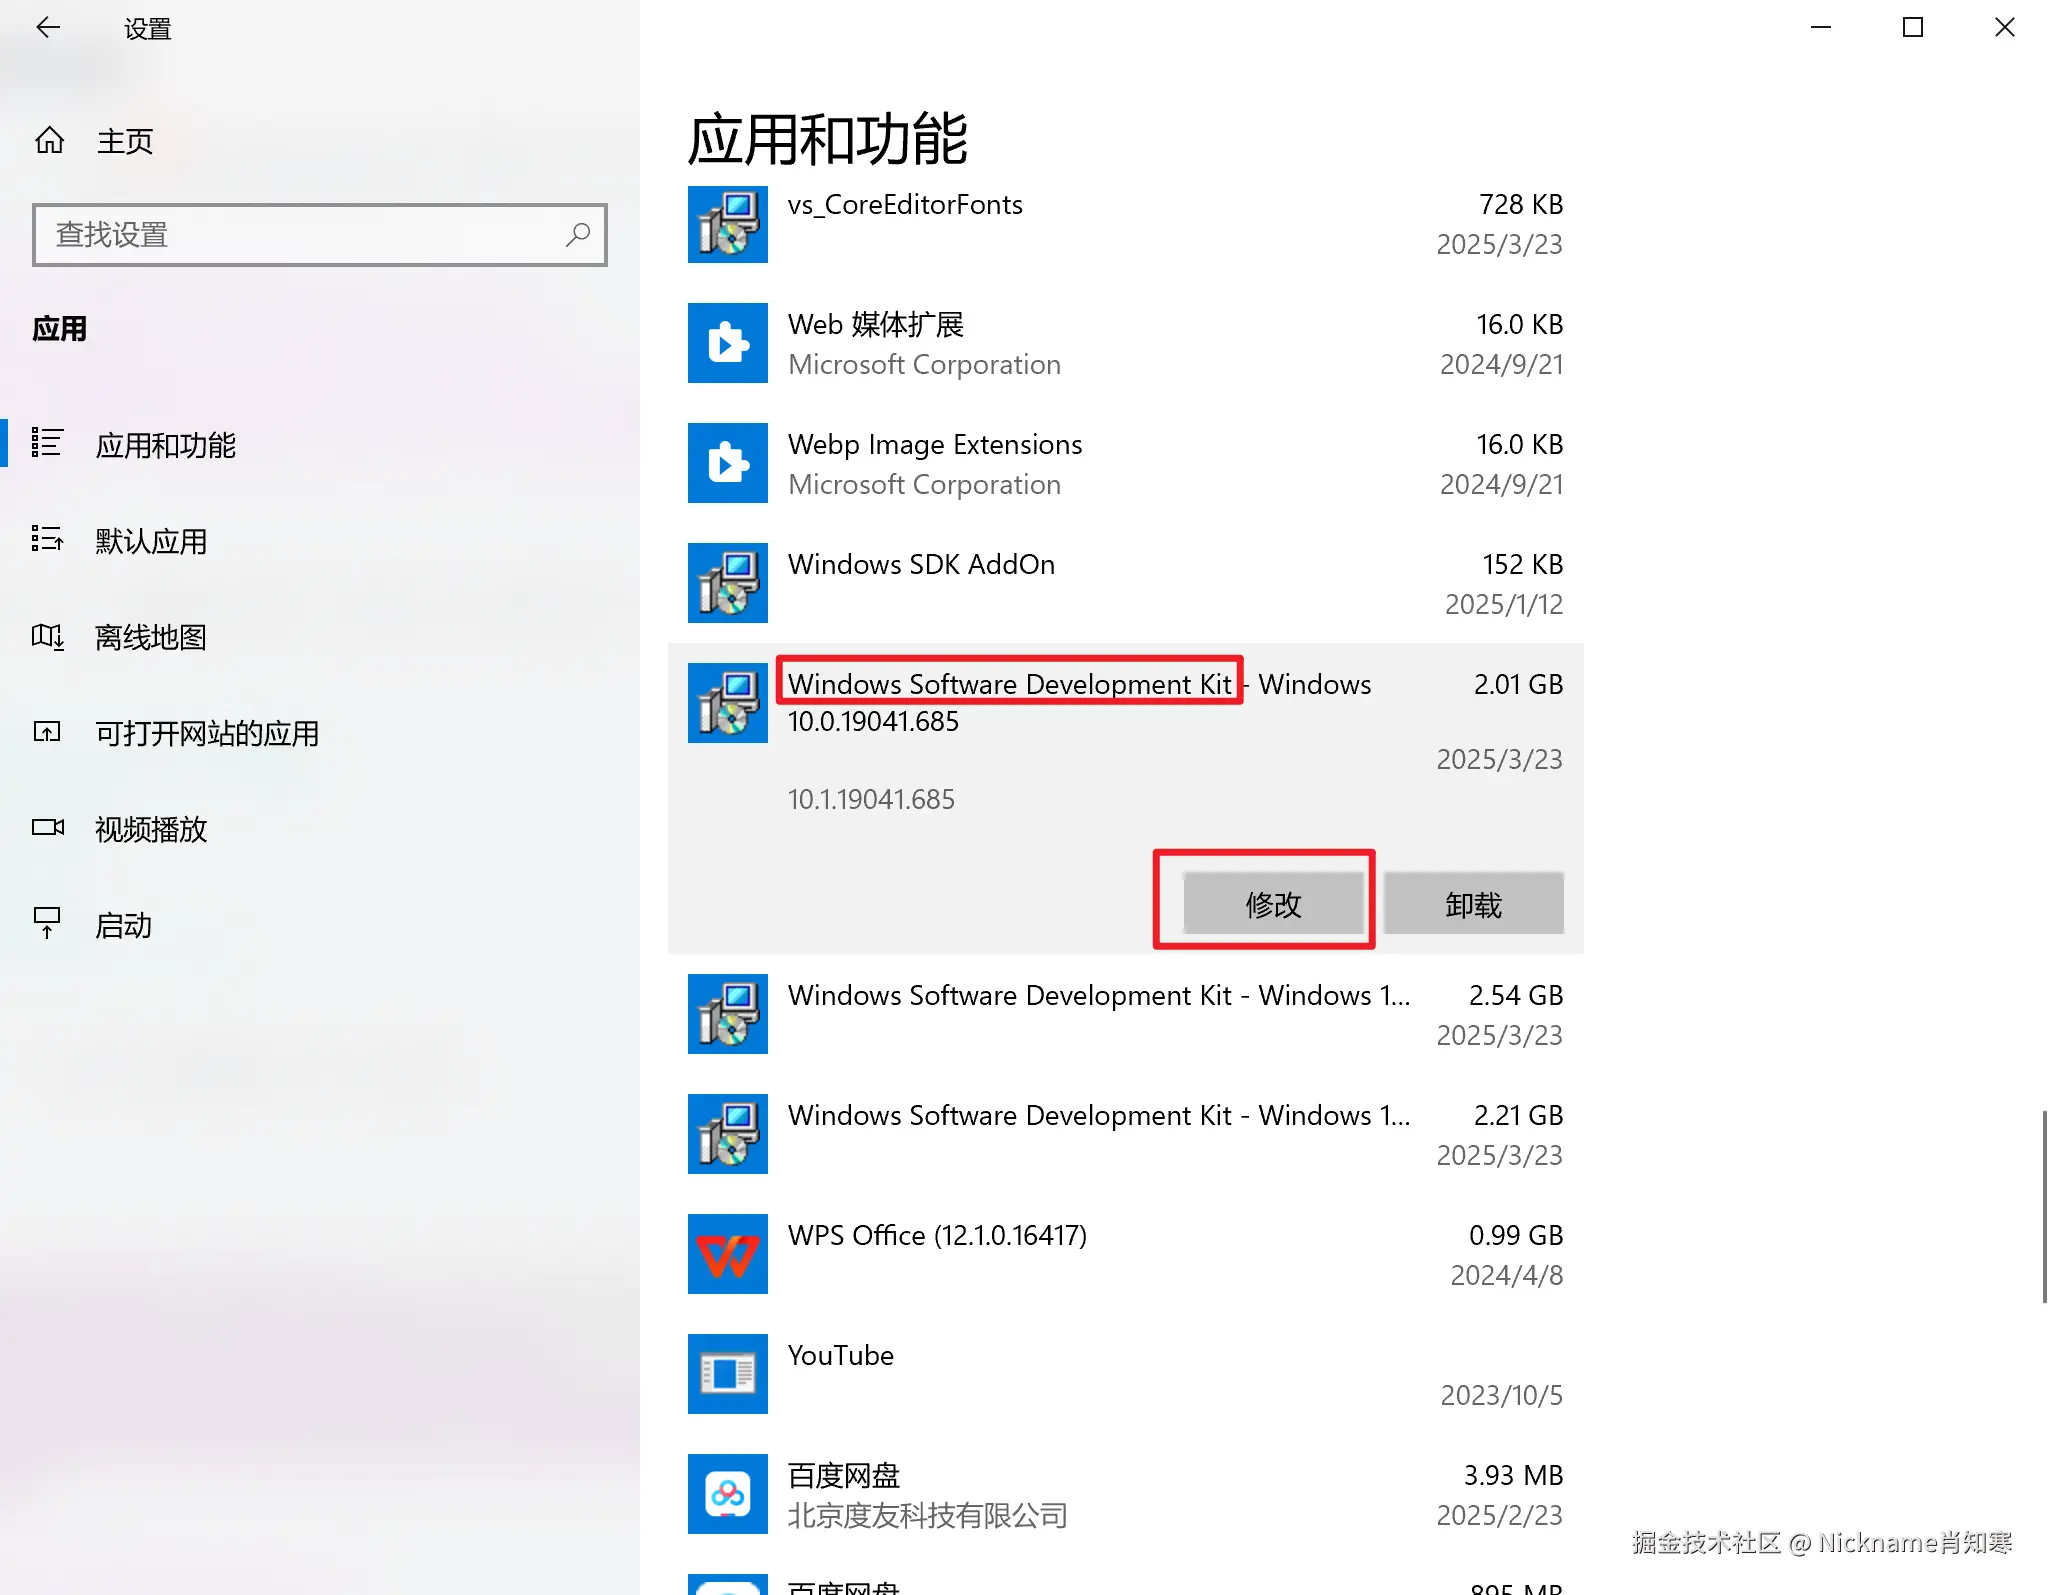The image size is (2051, 1595).
Task: Click the search magnifier icon
Action: point(578,235)
